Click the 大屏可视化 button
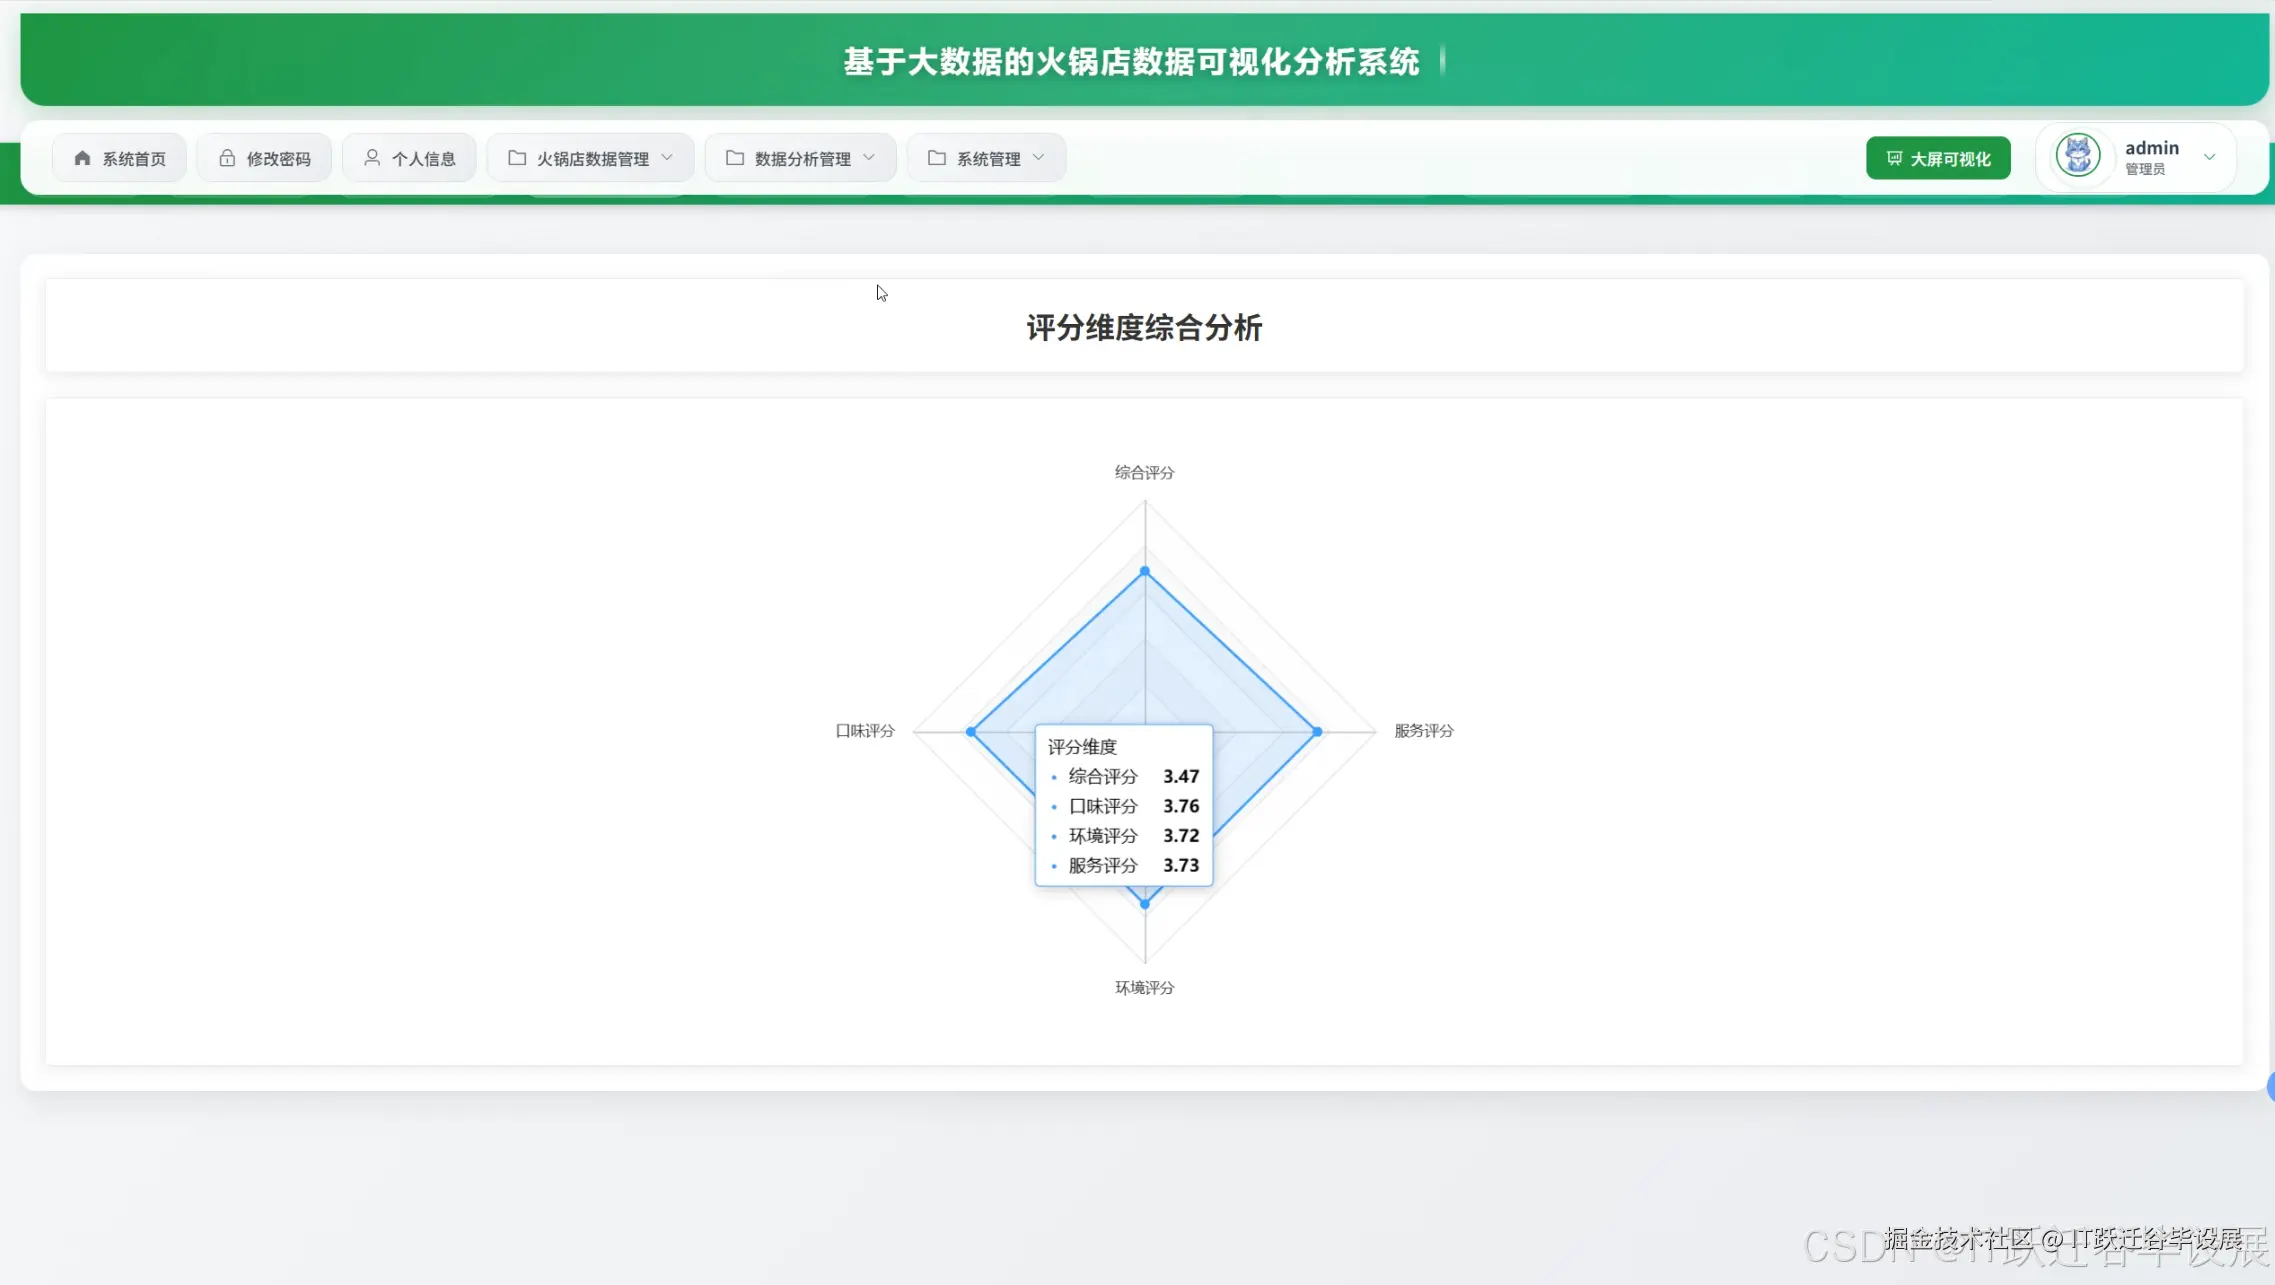 [1937, 157]
